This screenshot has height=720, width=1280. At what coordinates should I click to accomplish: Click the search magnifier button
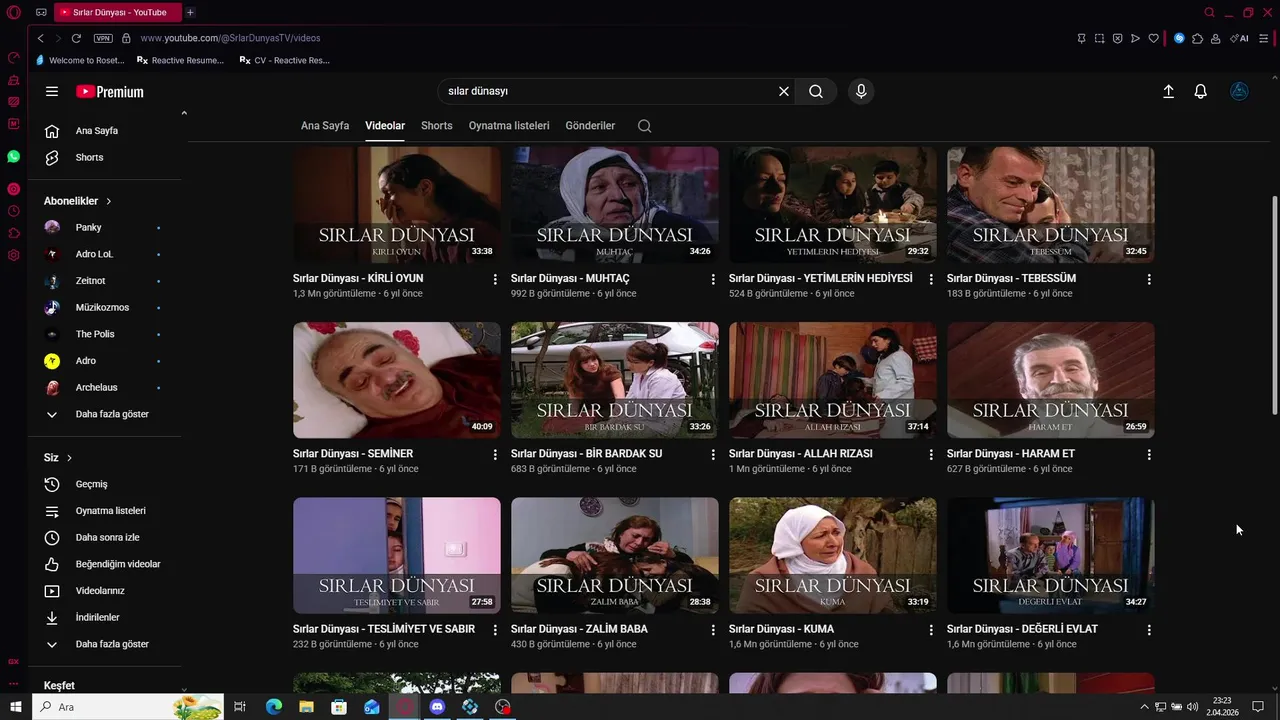(816, 91)
